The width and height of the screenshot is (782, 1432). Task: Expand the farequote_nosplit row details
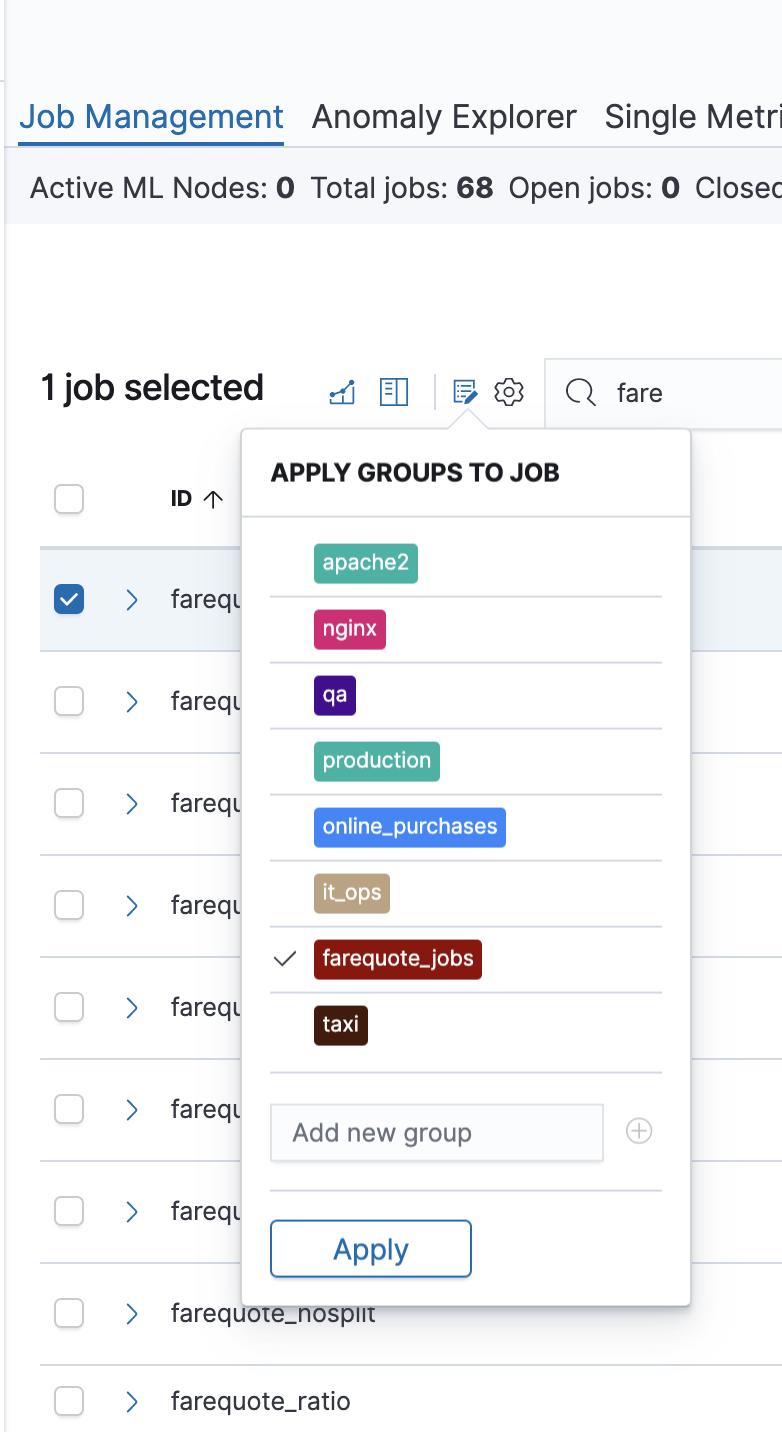pos(132,1313)
